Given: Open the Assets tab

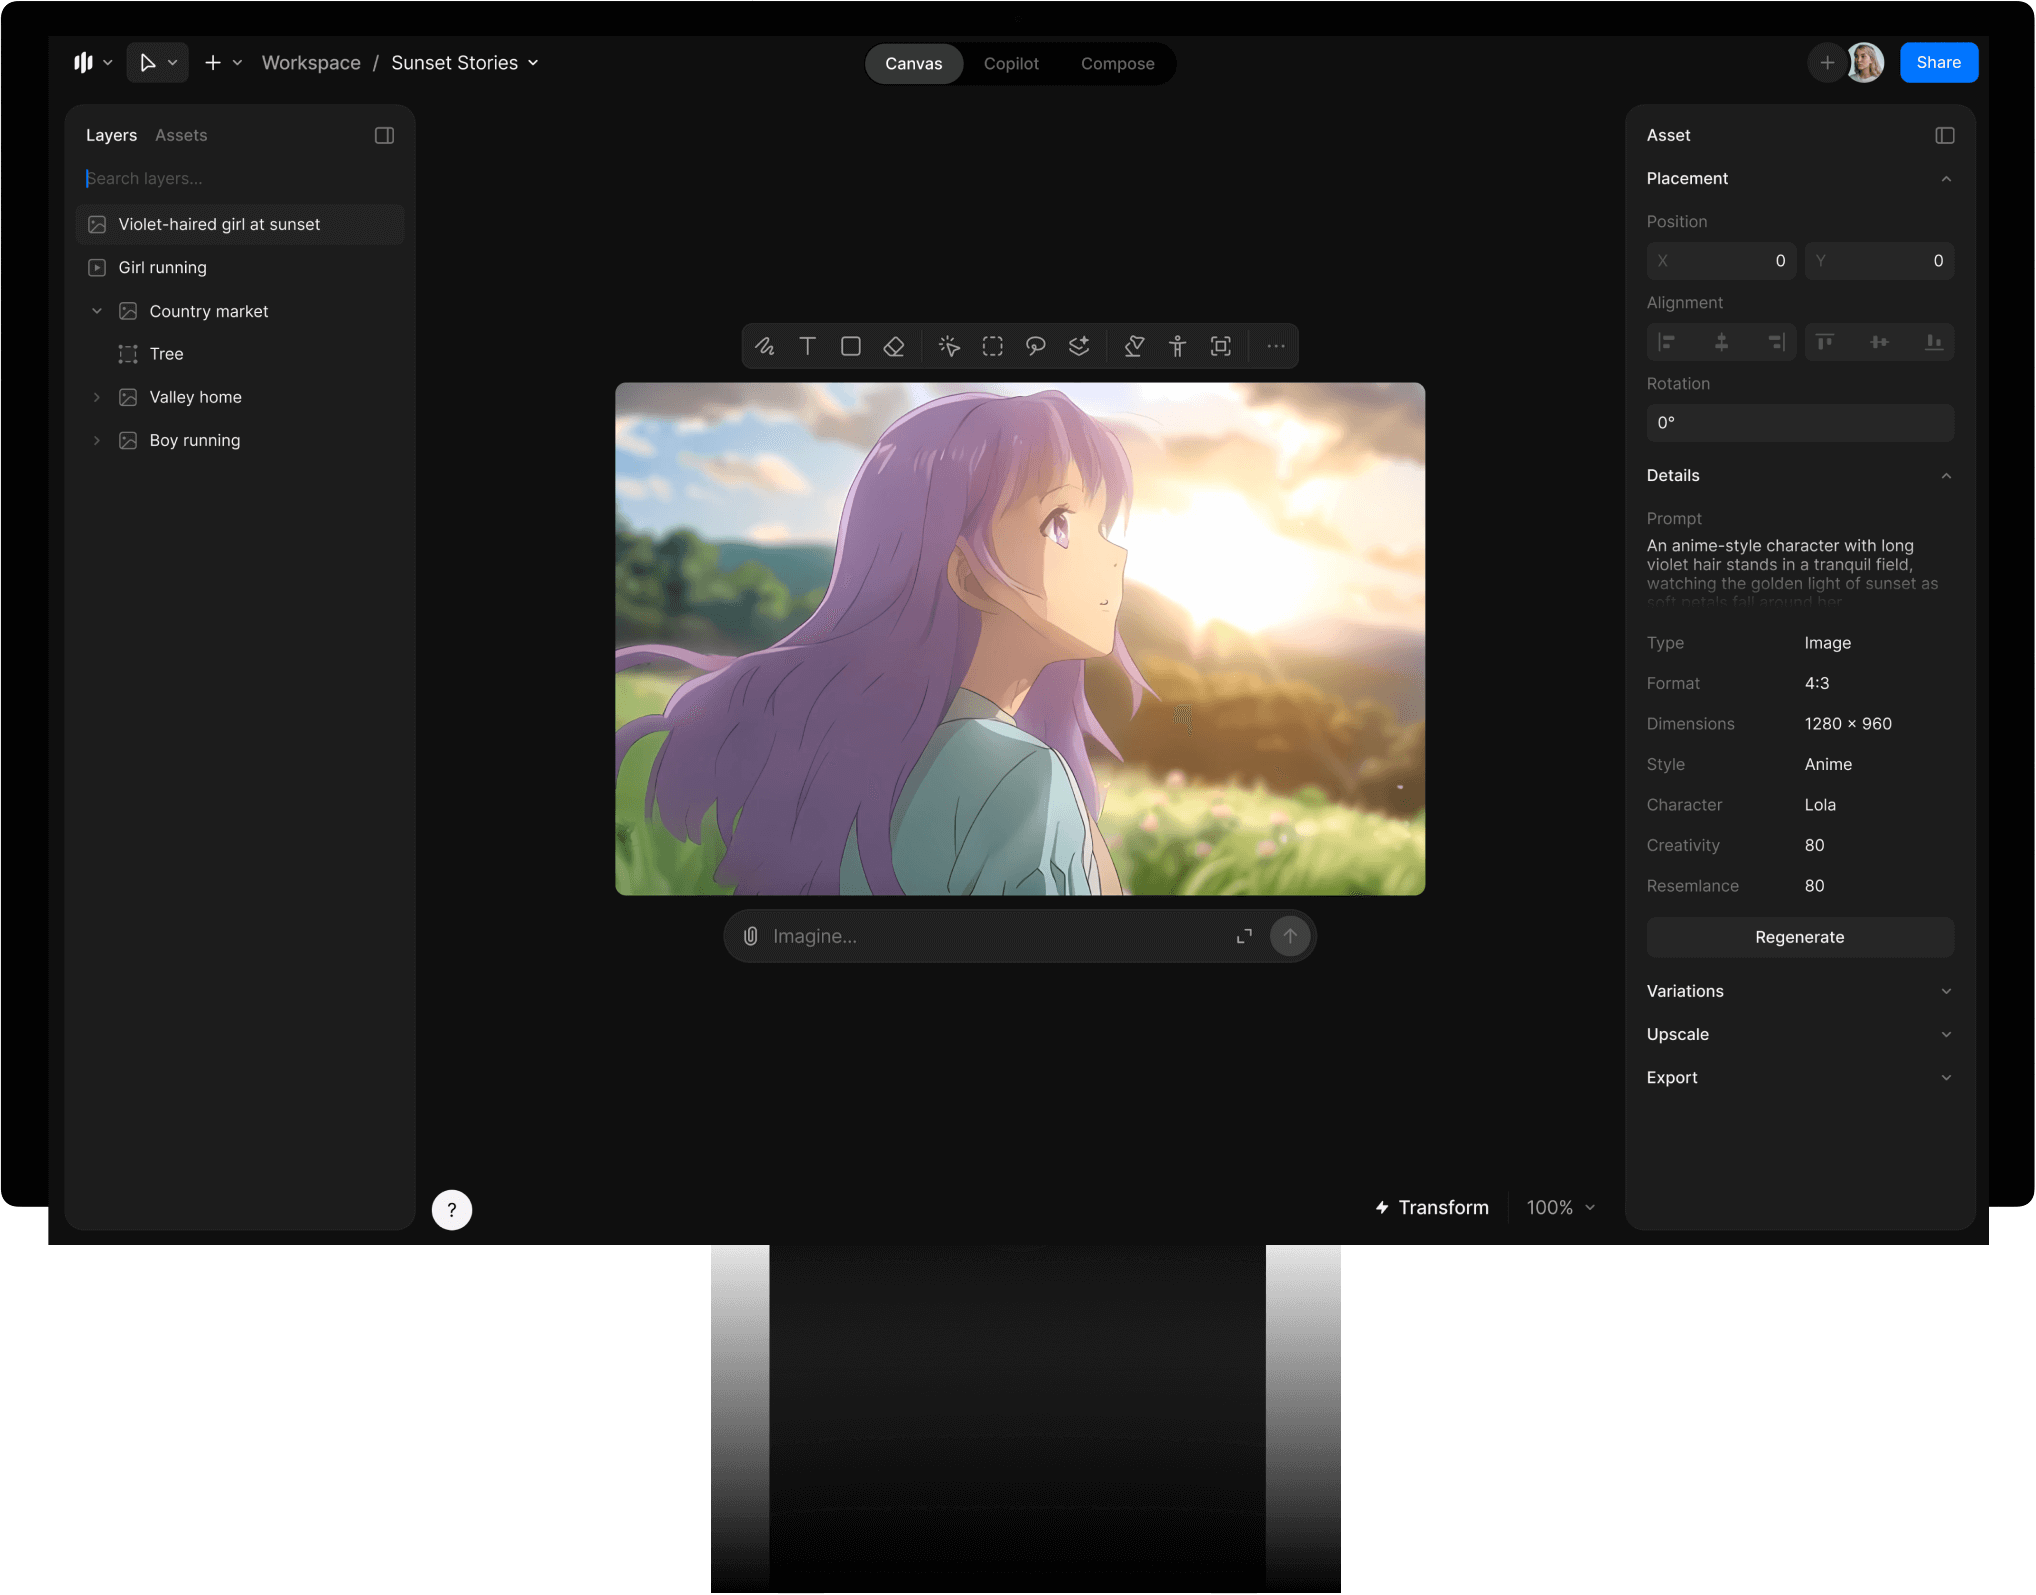Looking at the screenshot, I should pos(181,135).
